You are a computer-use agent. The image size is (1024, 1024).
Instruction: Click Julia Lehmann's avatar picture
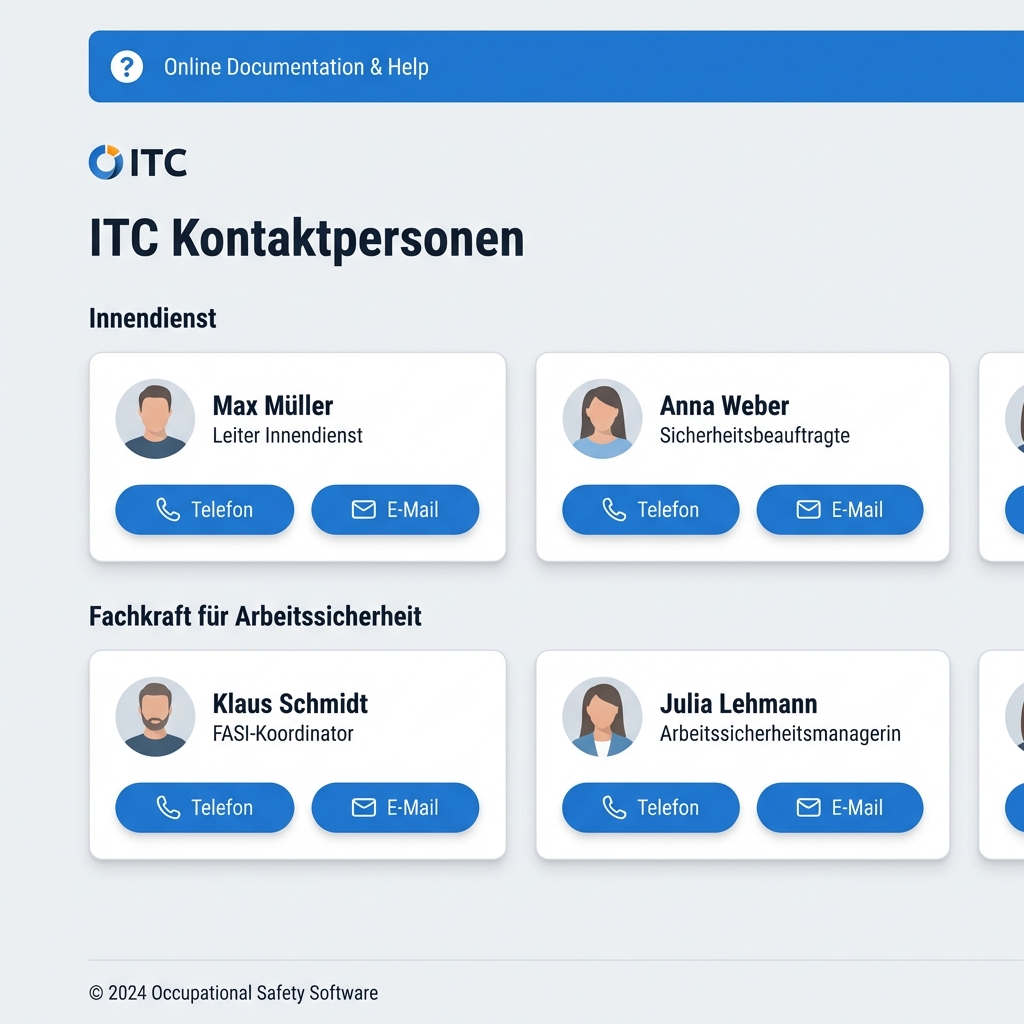tap(601, 716)
